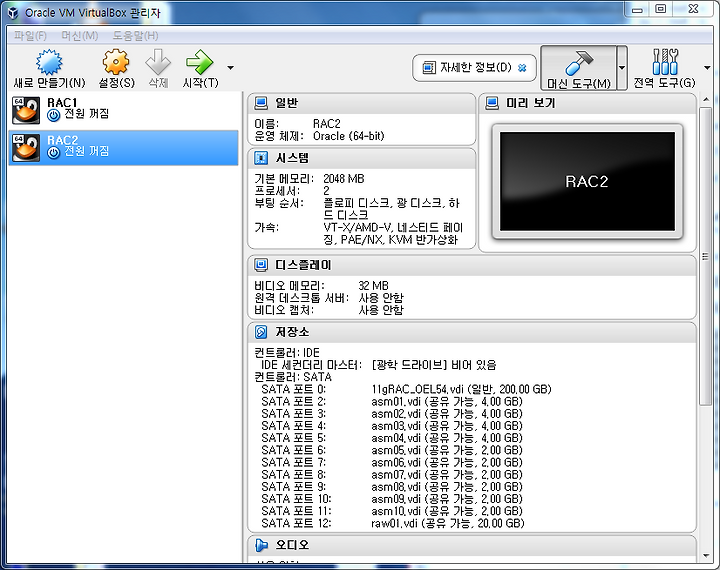Click the asm10.vdi disk entry
Image resolution: width=720 pixels, height=570 pixels.
coord(447,511)
